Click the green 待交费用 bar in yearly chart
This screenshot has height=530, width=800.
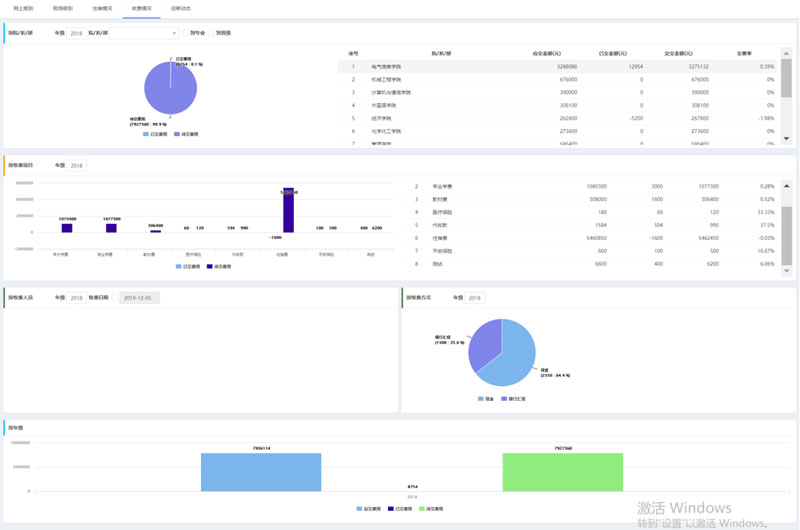(x=562, y=471)
